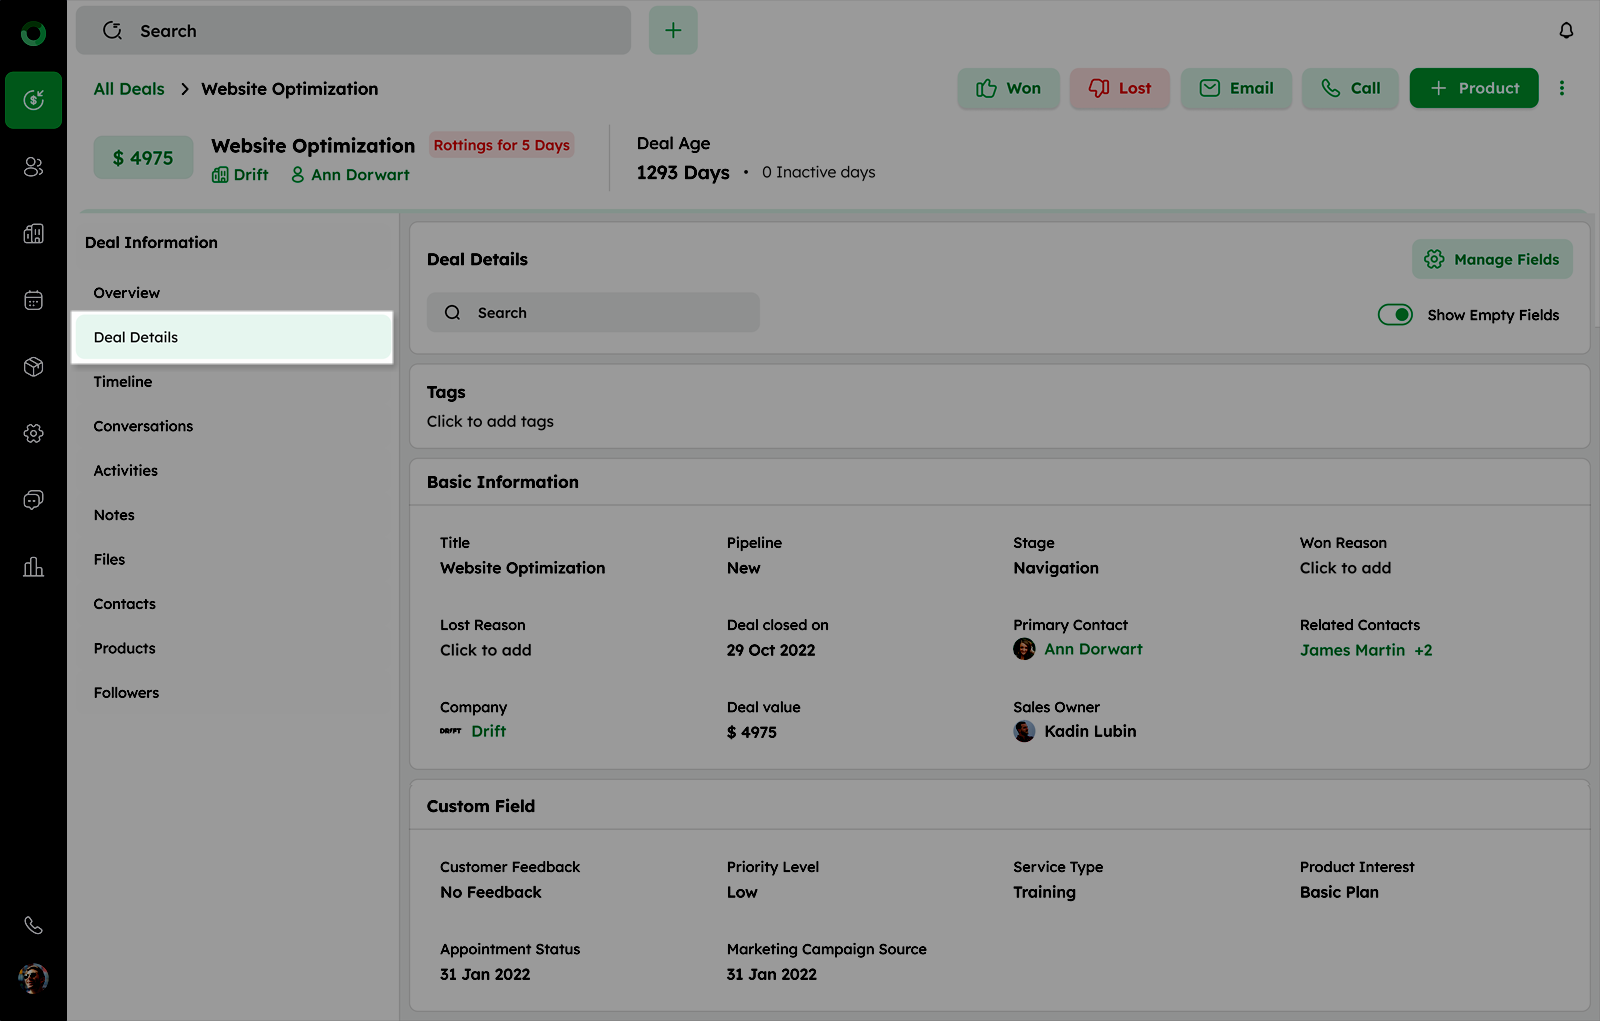The image size is (1600, 1021).
Task: Expand the +2 related contacts list
Action: pos(1423,650)
